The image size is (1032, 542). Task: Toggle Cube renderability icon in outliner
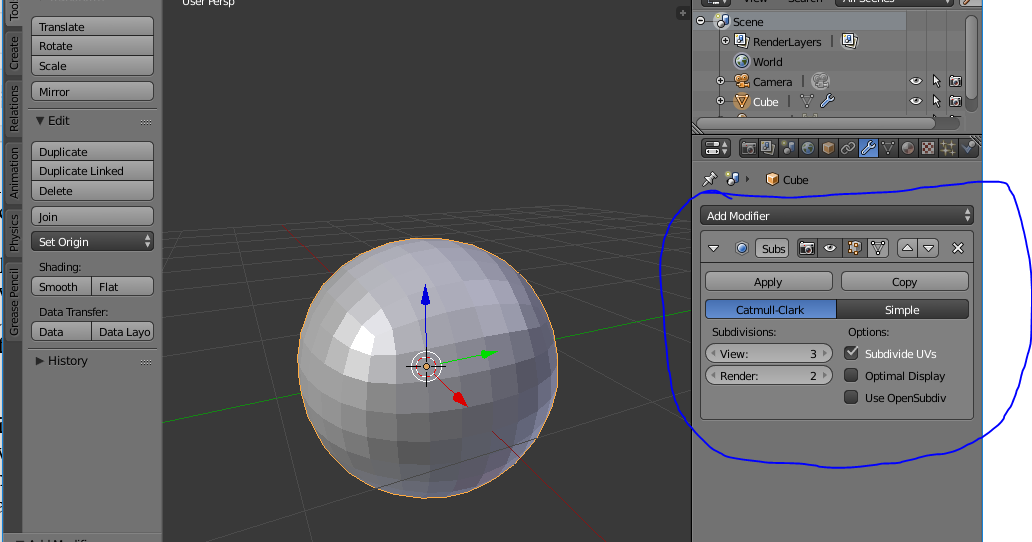(x=956, y=101)
